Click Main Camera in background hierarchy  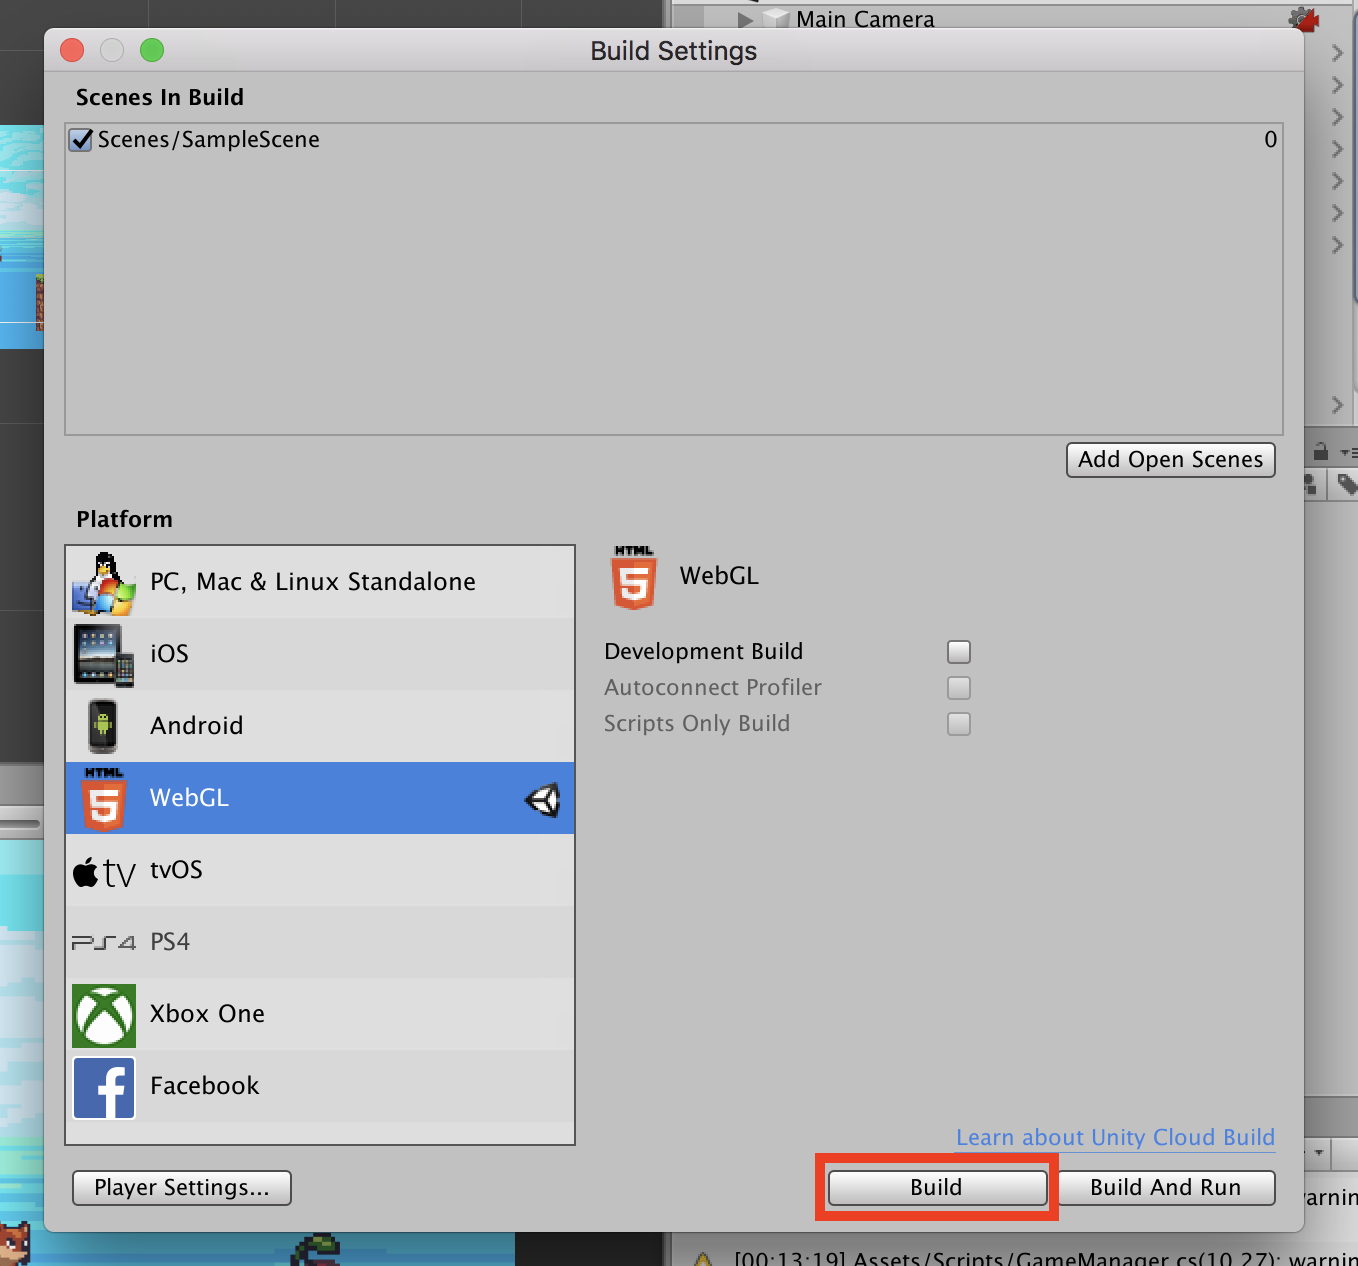(x=865, y=19)
